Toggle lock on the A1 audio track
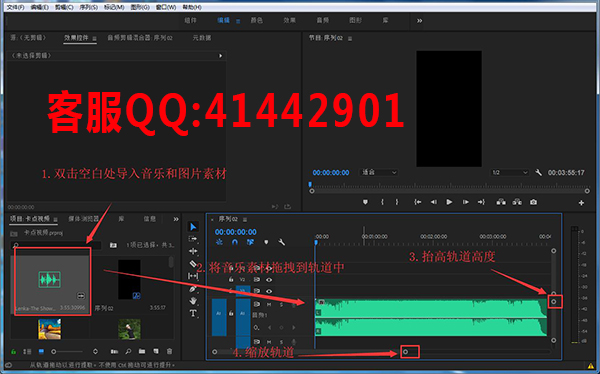Image resolution: width=600 pixels, height=374 pixels. click(231, 313)
